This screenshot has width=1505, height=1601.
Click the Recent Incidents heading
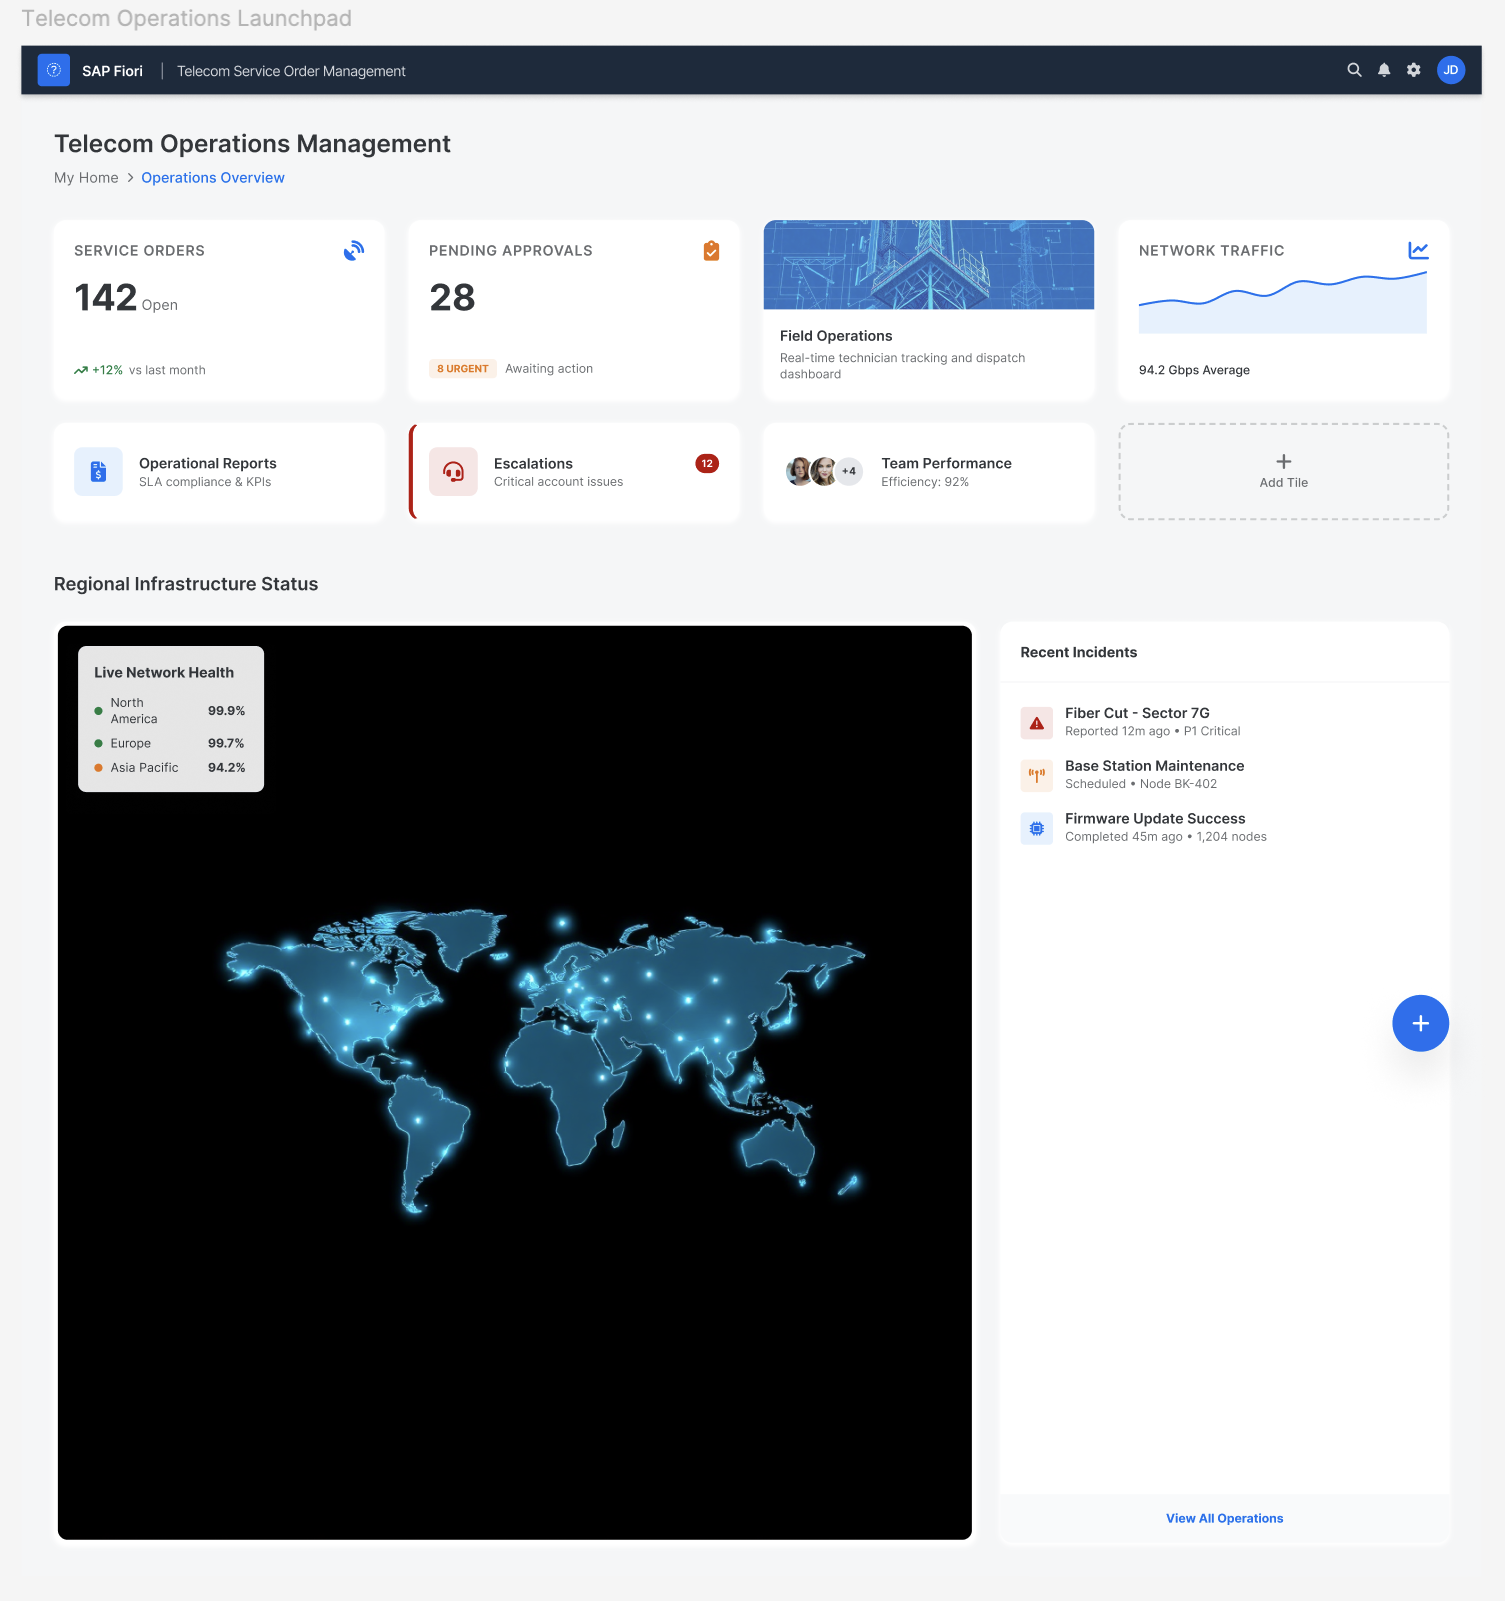pos(1078,652)
